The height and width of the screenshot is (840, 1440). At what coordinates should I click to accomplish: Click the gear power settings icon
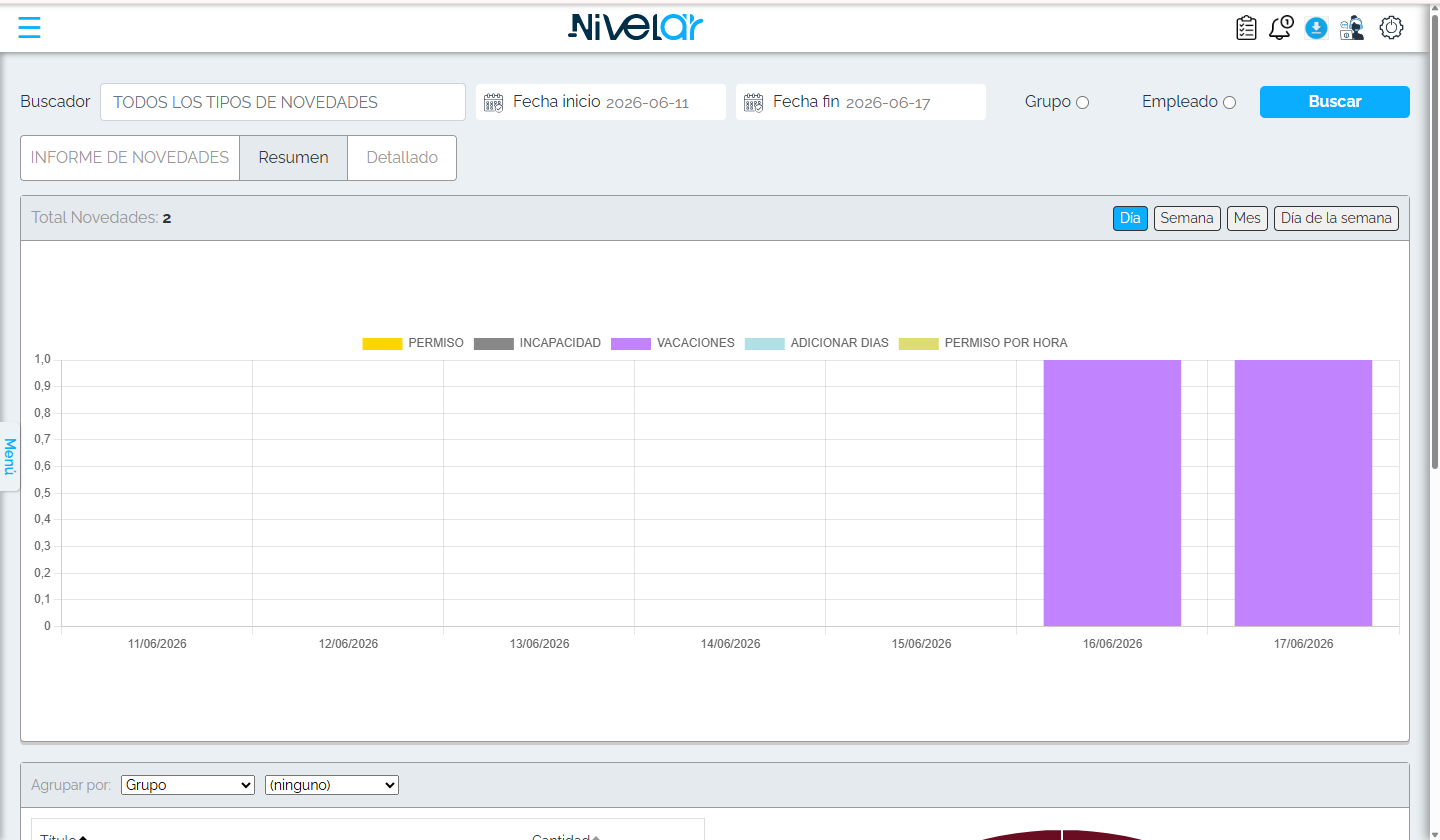pos(1391,28)
